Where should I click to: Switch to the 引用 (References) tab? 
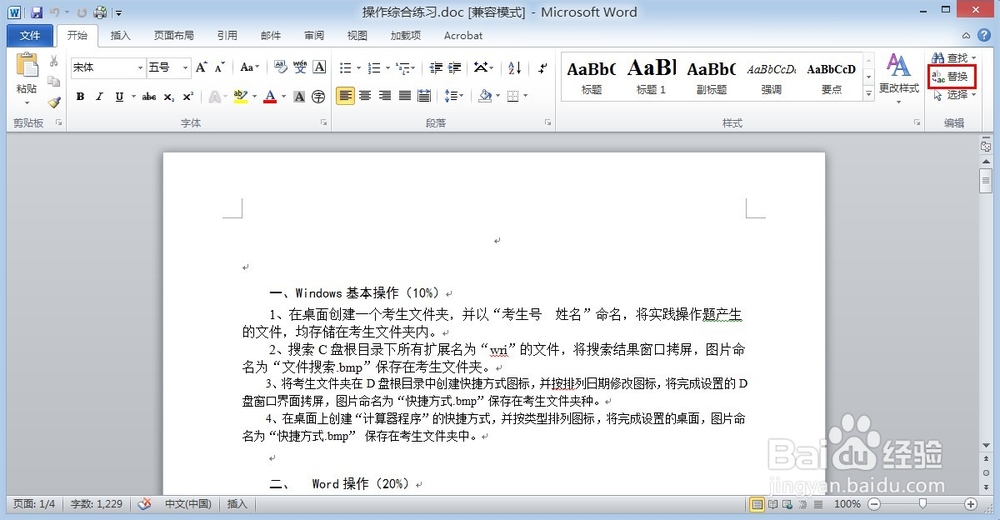click(x=226, y=36)
